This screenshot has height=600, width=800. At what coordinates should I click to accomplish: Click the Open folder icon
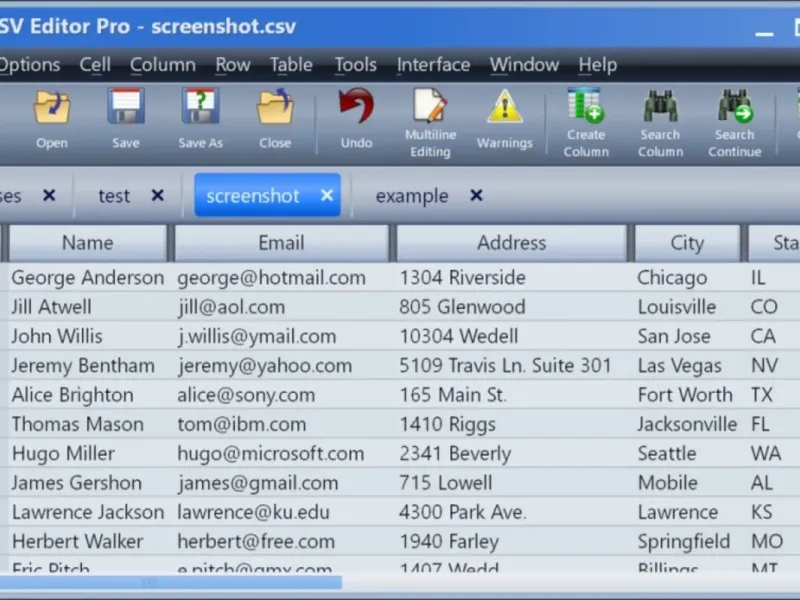[52, 108]
